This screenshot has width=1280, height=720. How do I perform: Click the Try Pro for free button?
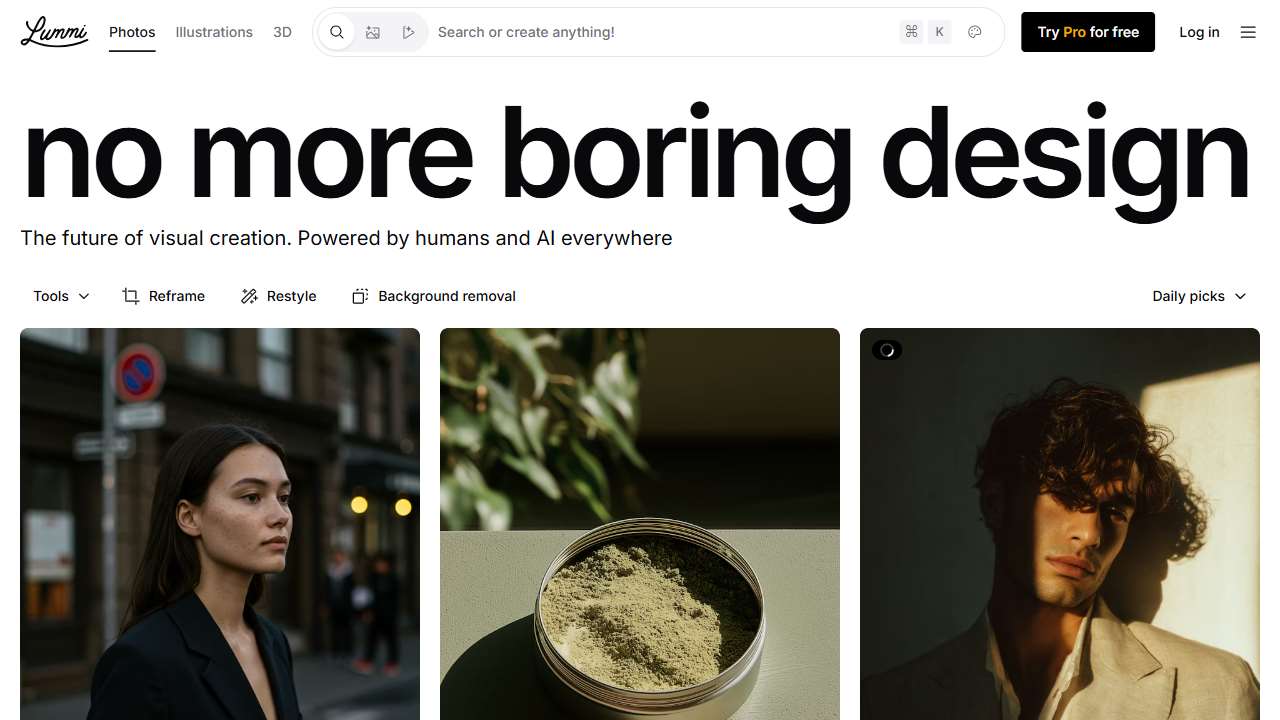(x=1088, y=32)
